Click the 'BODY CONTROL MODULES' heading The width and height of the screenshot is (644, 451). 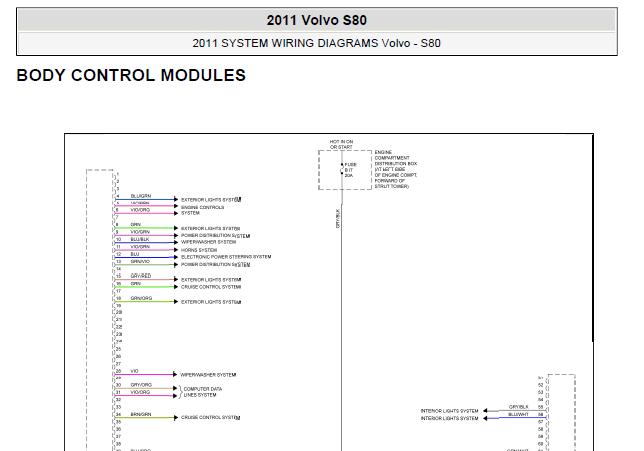(131, 75)
